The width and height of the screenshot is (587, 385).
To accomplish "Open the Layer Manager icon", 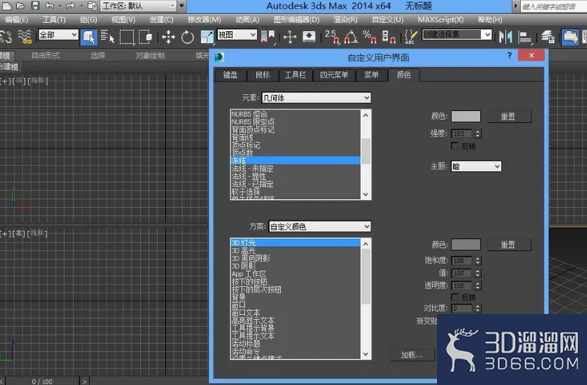I will point(548,37).
